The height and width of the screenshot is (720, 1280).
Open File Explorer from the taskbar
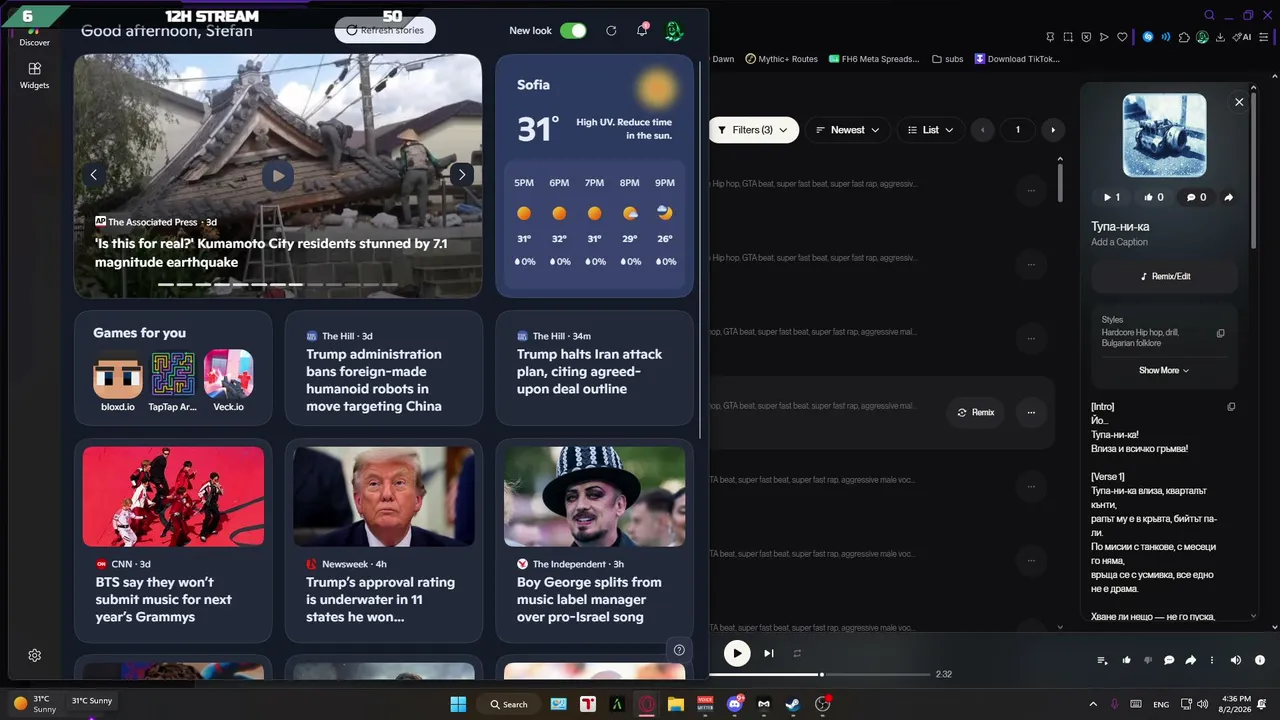tap(676, 704)
